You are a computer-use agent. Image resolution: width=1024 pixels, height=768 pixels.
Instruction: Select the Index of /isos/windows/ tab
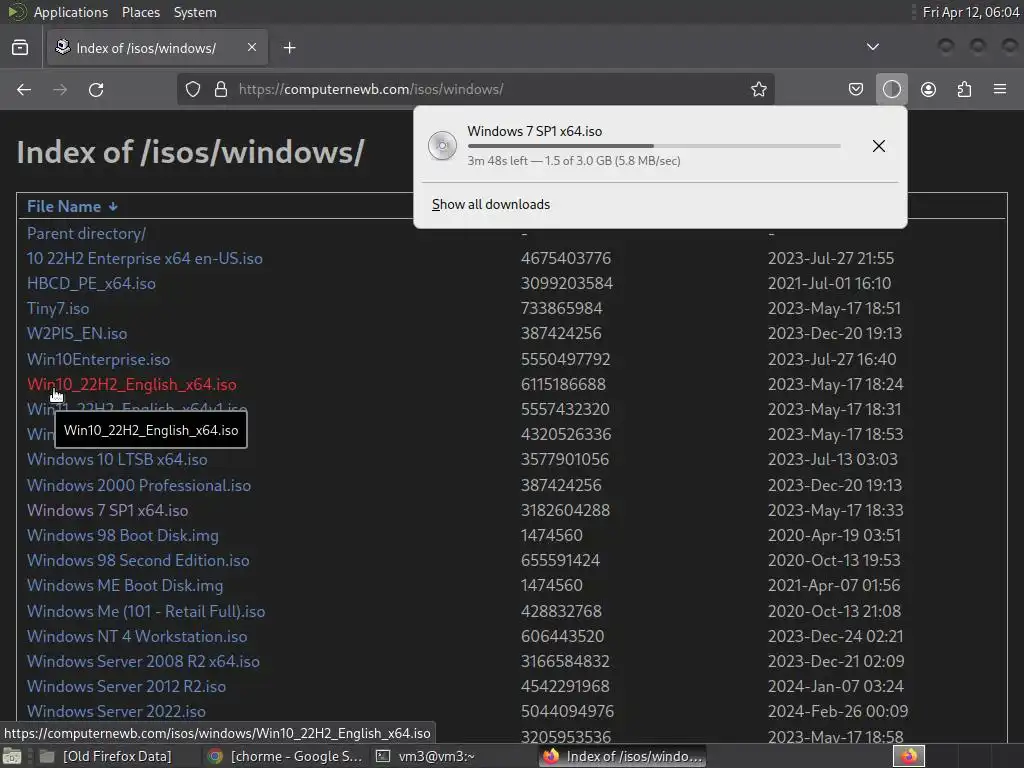(157, 48)
